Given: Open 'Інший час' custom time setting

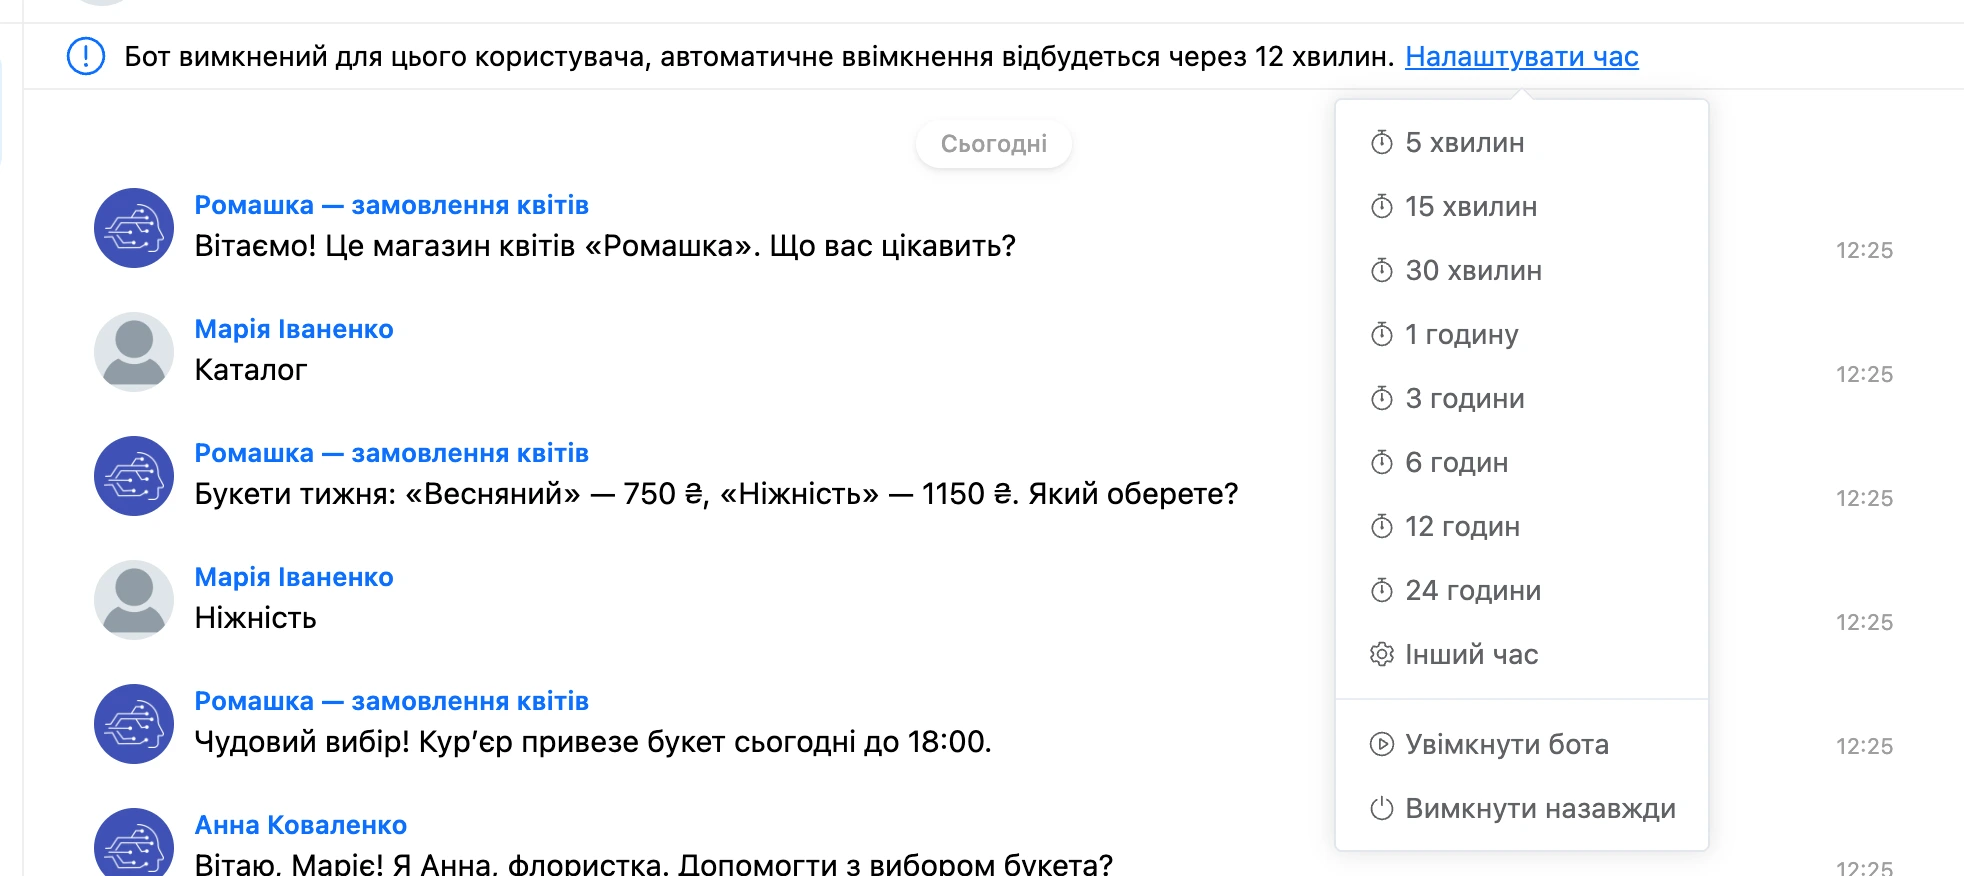Looking at the screenshot, I should point(1521,655).
